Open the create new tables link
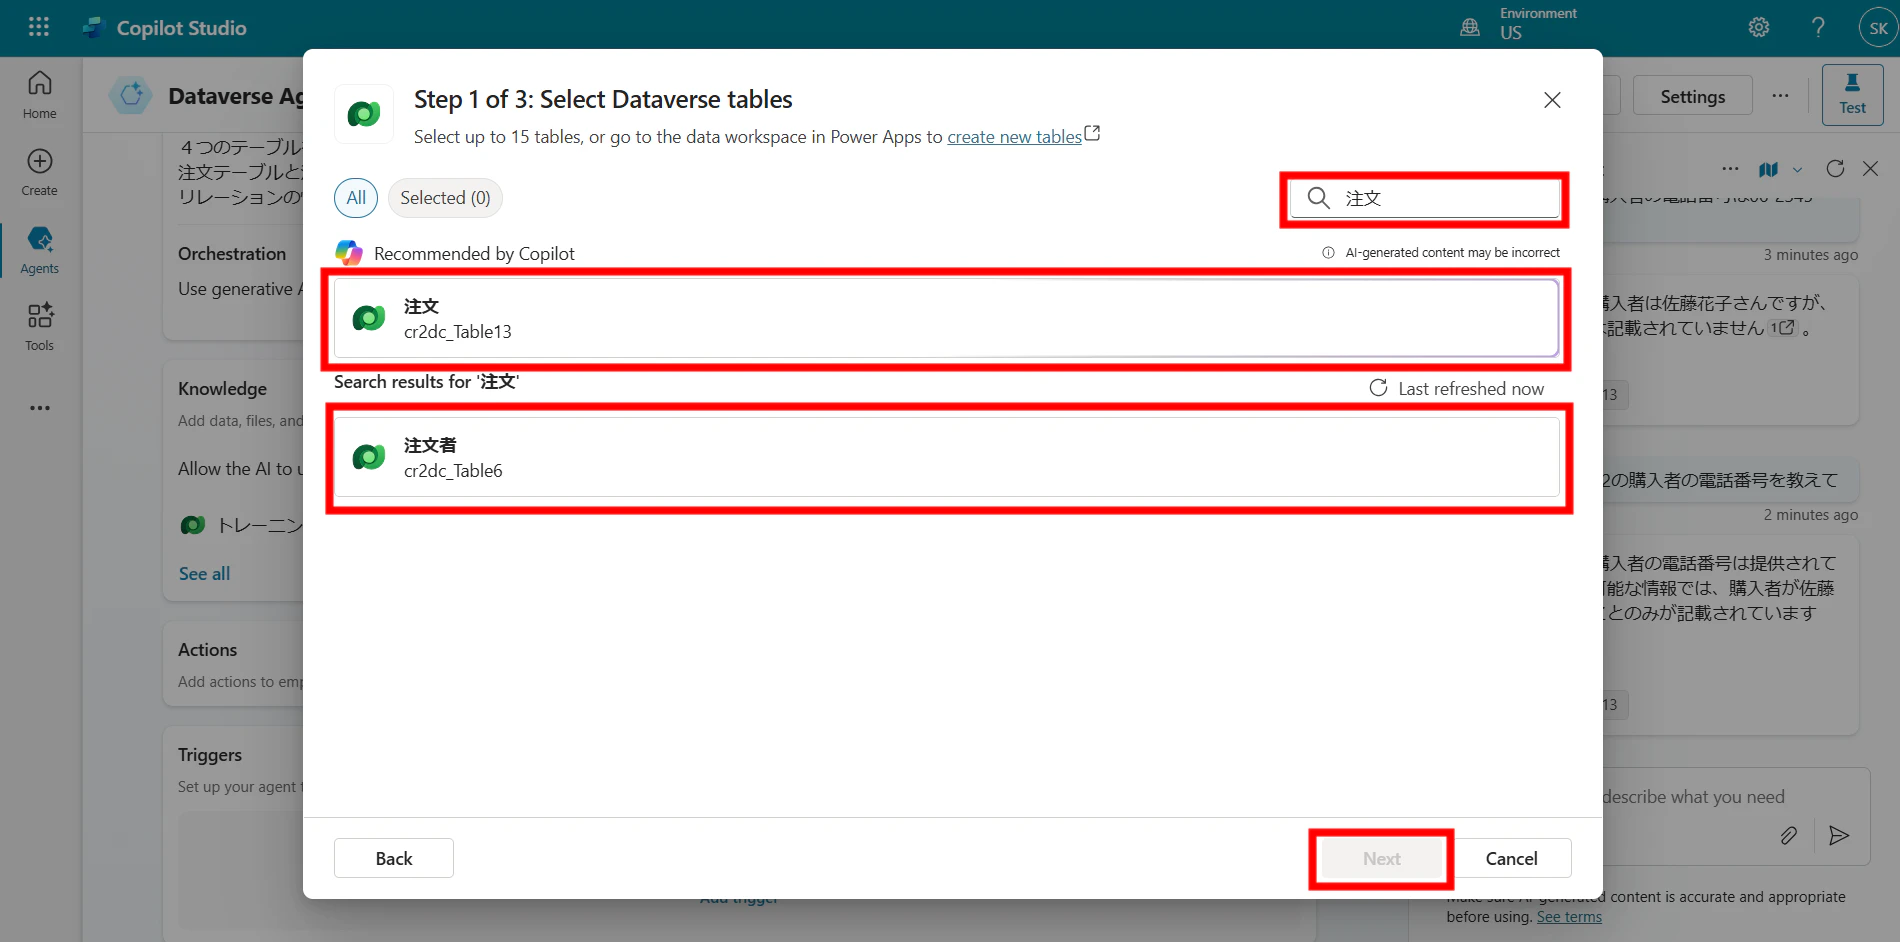 point(1014,137)
